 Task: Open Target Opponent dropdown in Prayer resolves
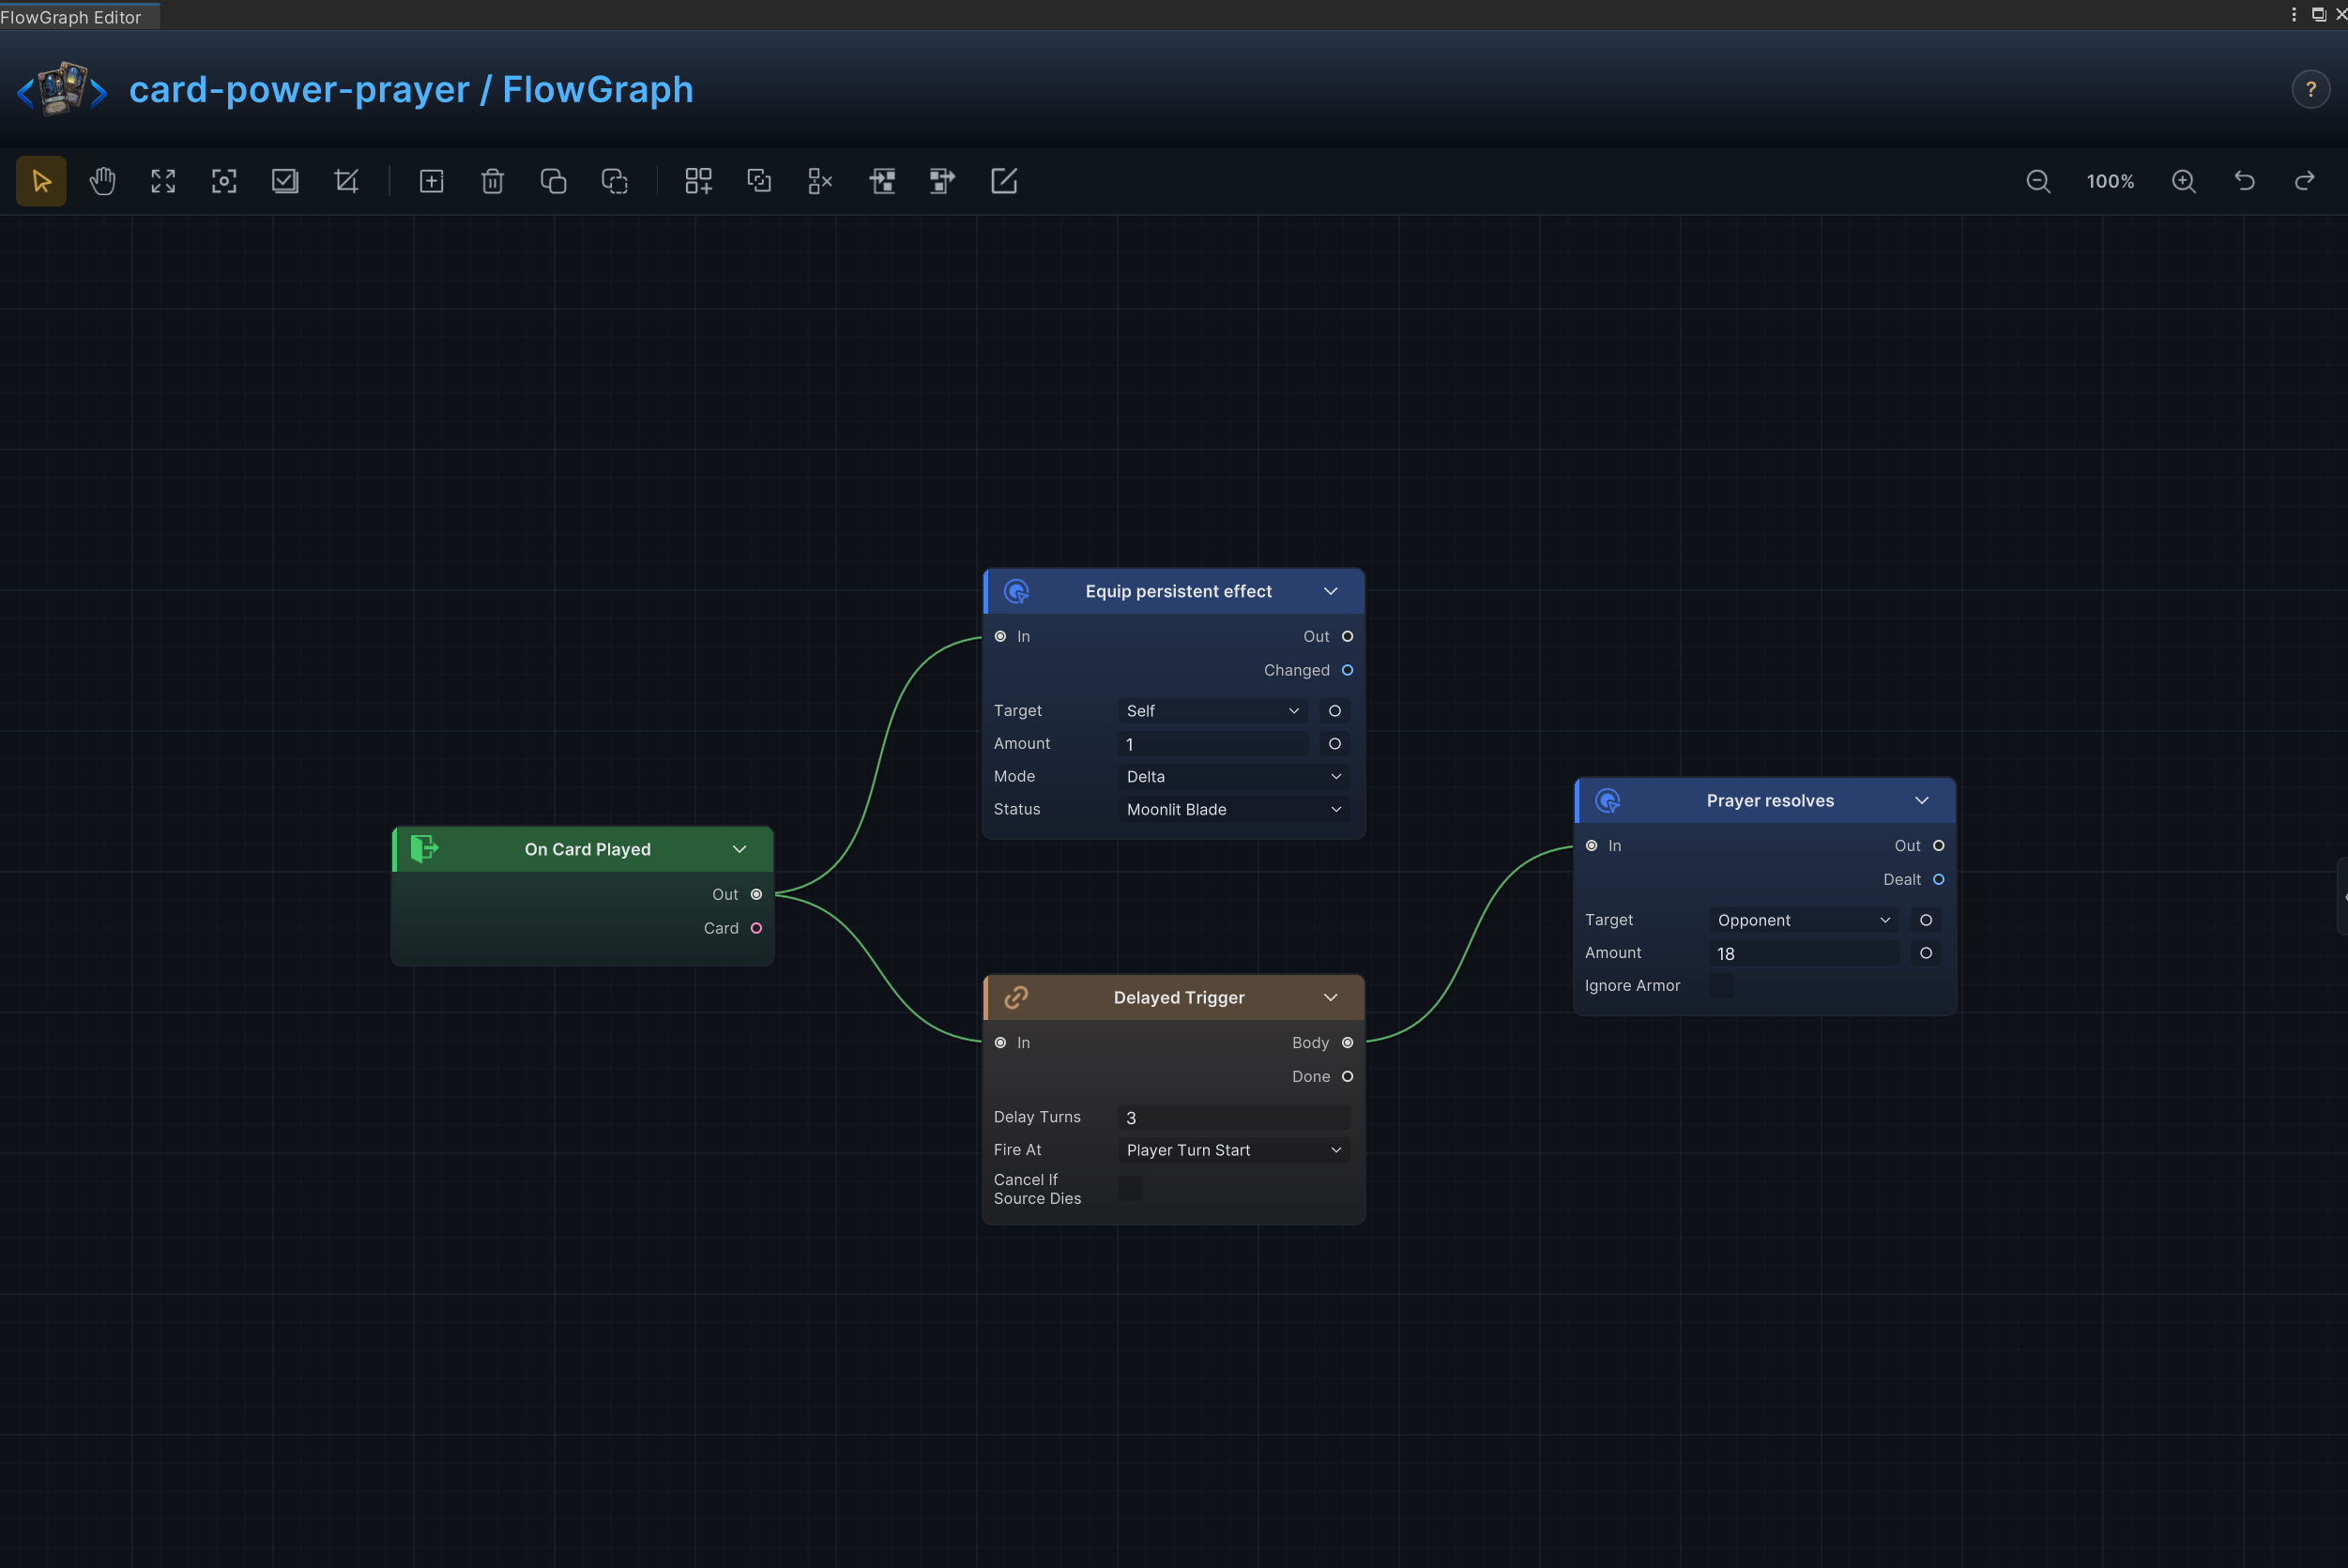1803,920
